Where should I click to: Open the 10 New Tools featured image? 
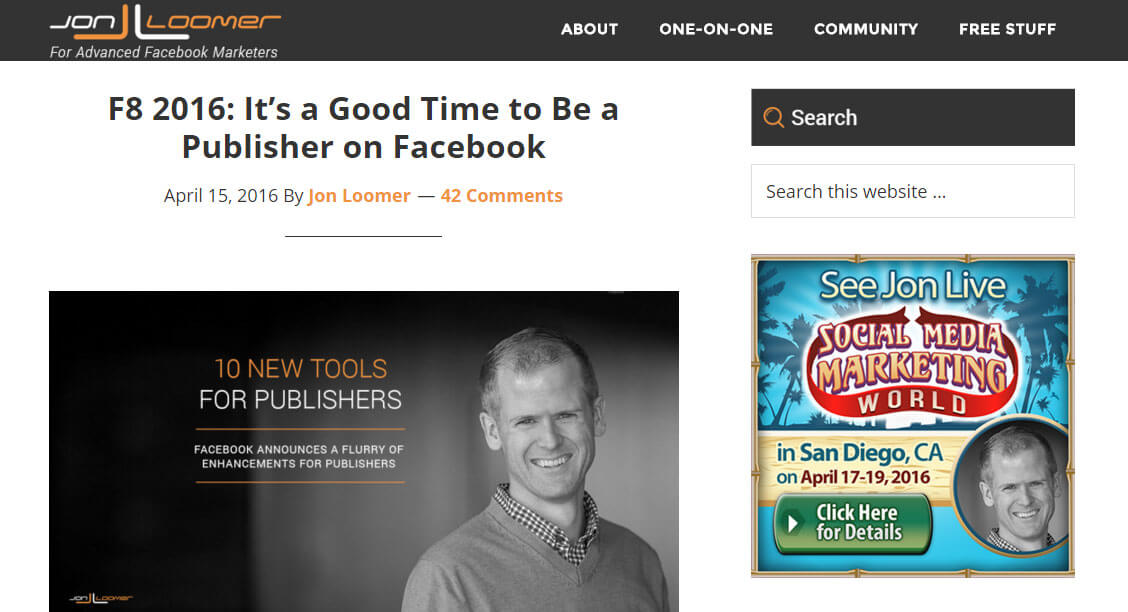click(363, 452)
